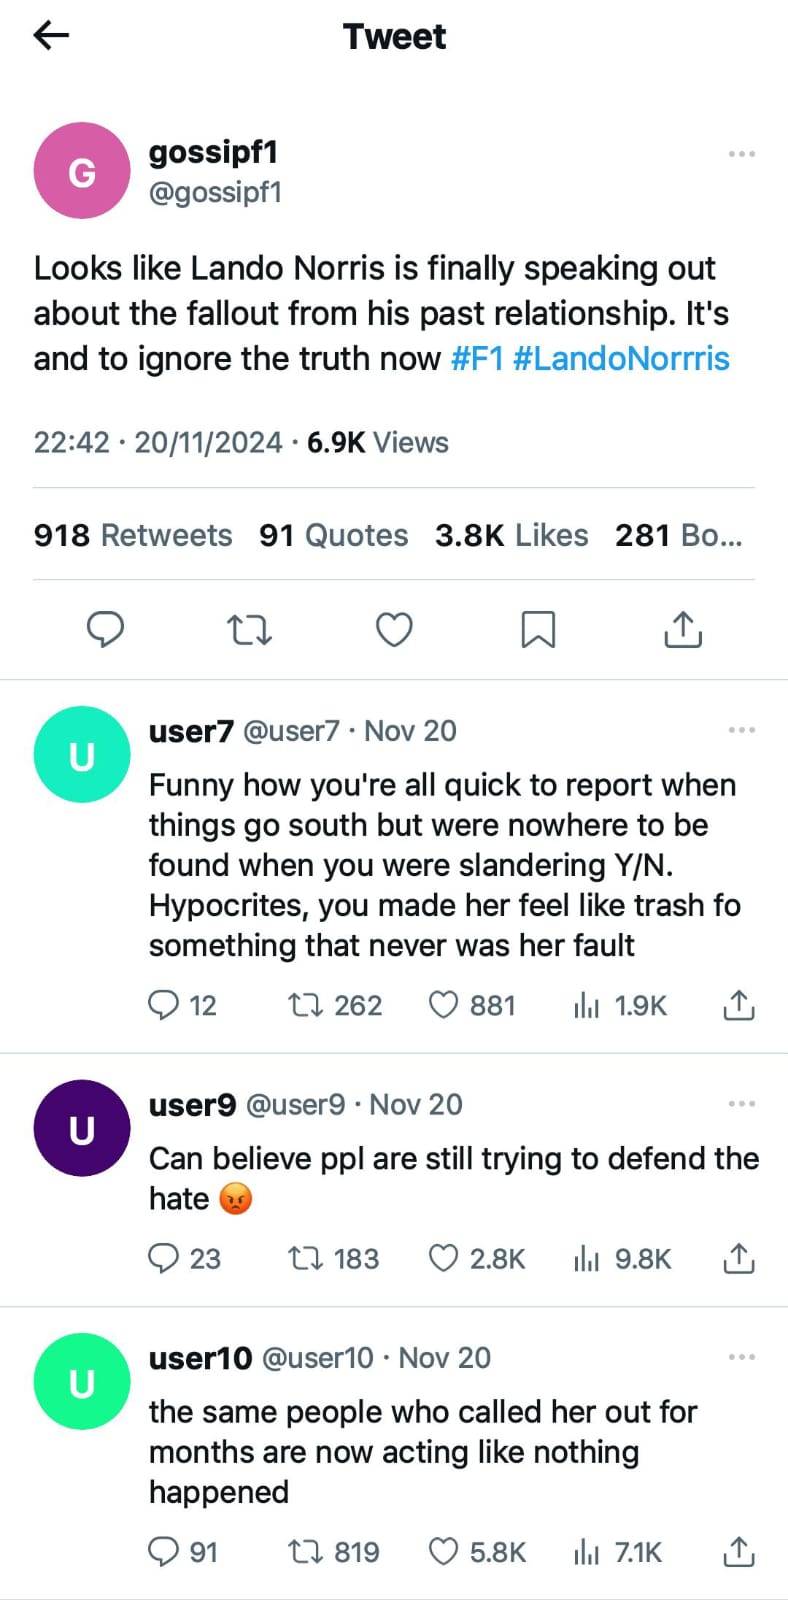Image resolution: width=788 pixels, height=1600 pixels.
Task: Open the #F1 hashtag
Action: pyautogui.click(x=477, y=358)
